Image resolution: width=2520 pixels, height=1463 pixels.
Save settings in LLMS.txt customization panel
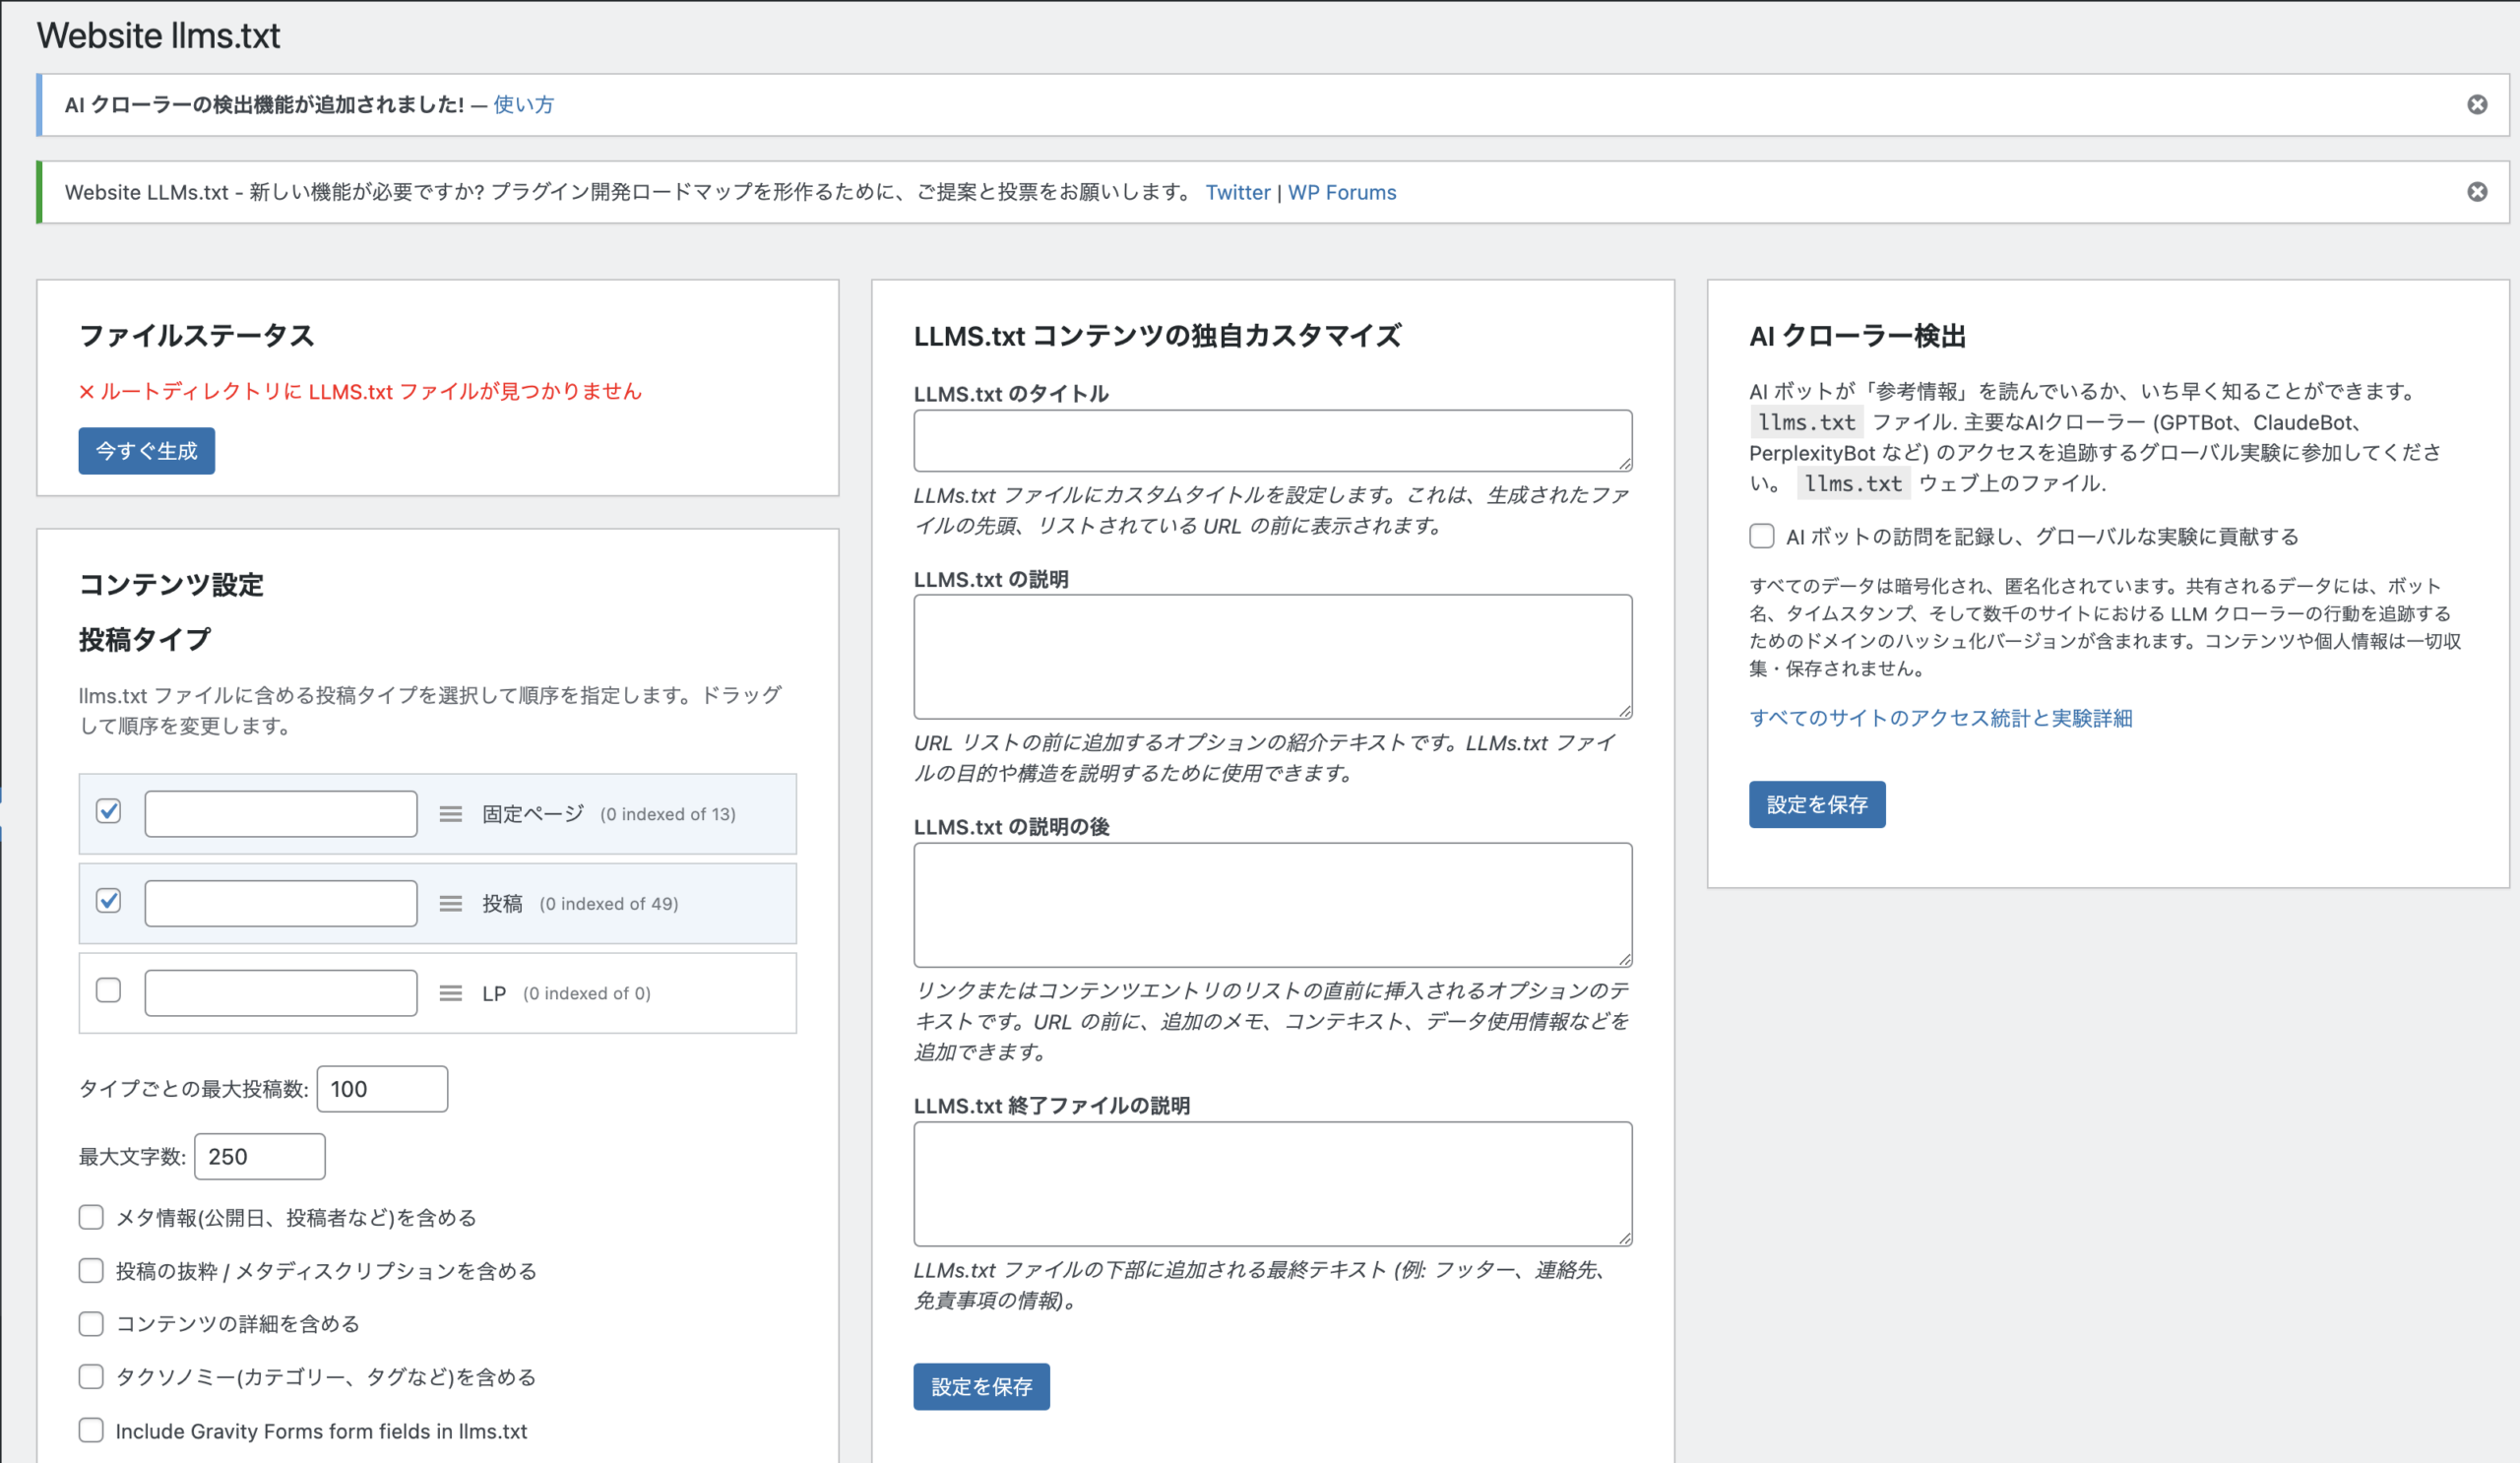pos(981,1387)
